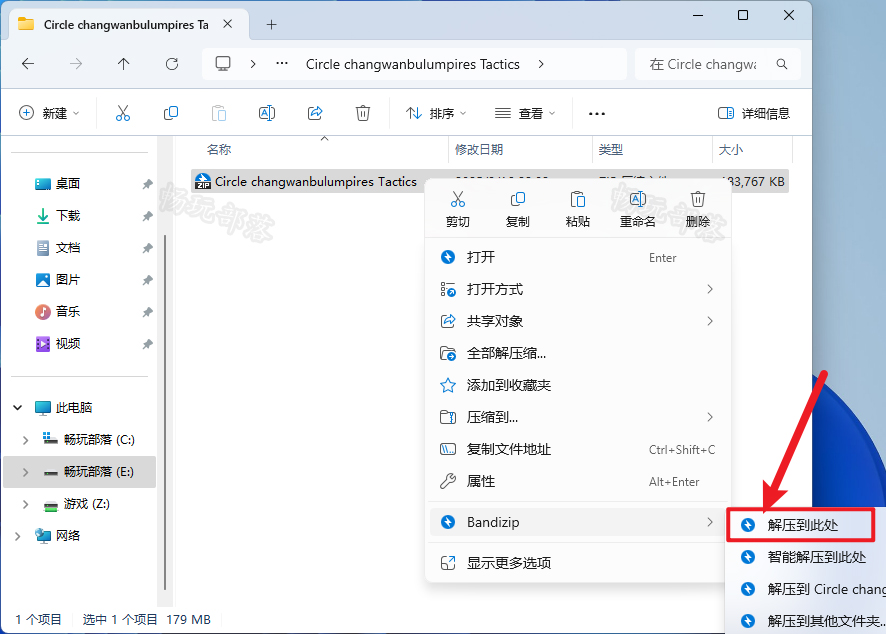Expand the 畅玩部落 (E:) drive
This screenshot has height=634, width=886.
click(x=25, y=472)
